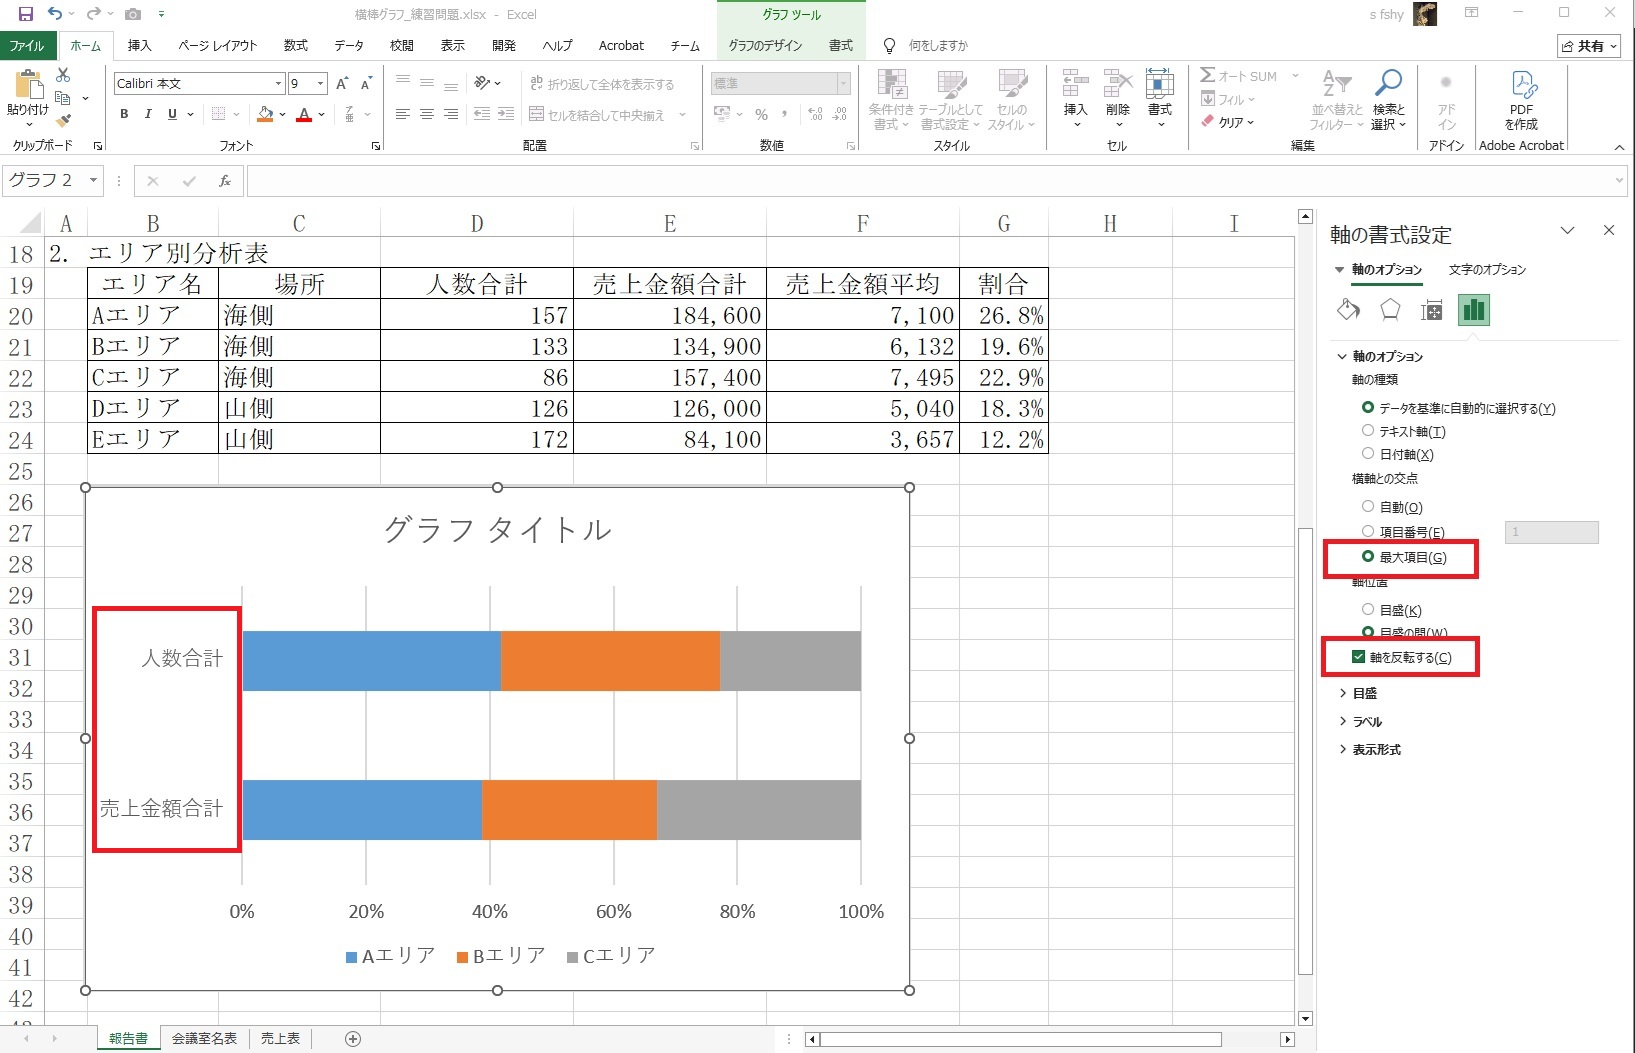Image resolution: width=1635 pixels, height=1053 pixels.
Task: Click the セルを結合して中央揃え button
Action: tap(597, 115)
